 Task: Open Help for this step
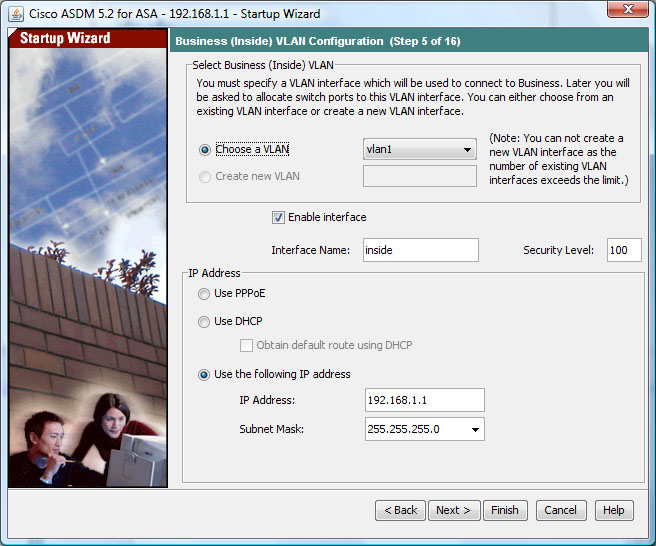click(x=614, y=510)
